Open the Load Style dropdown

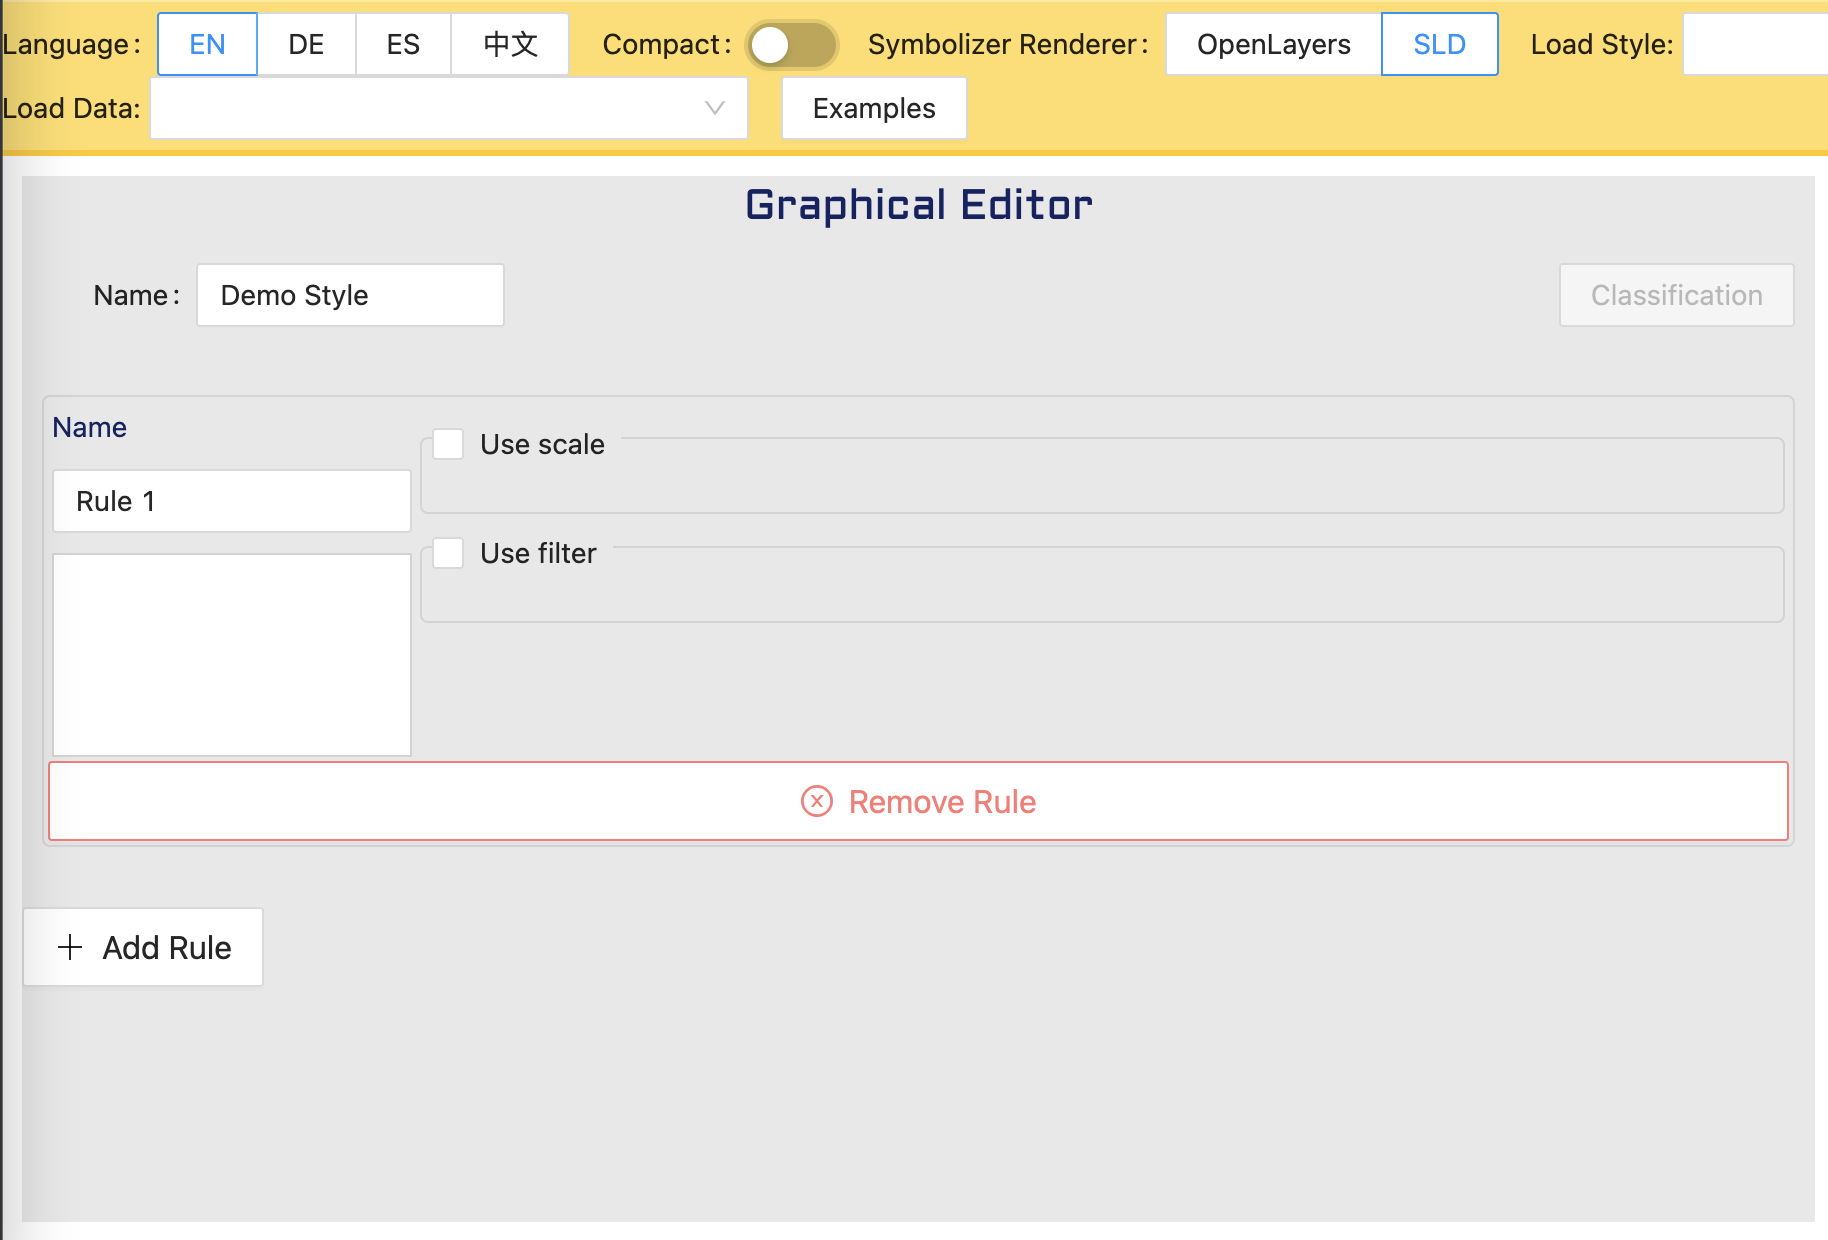tap(1755, 44)
